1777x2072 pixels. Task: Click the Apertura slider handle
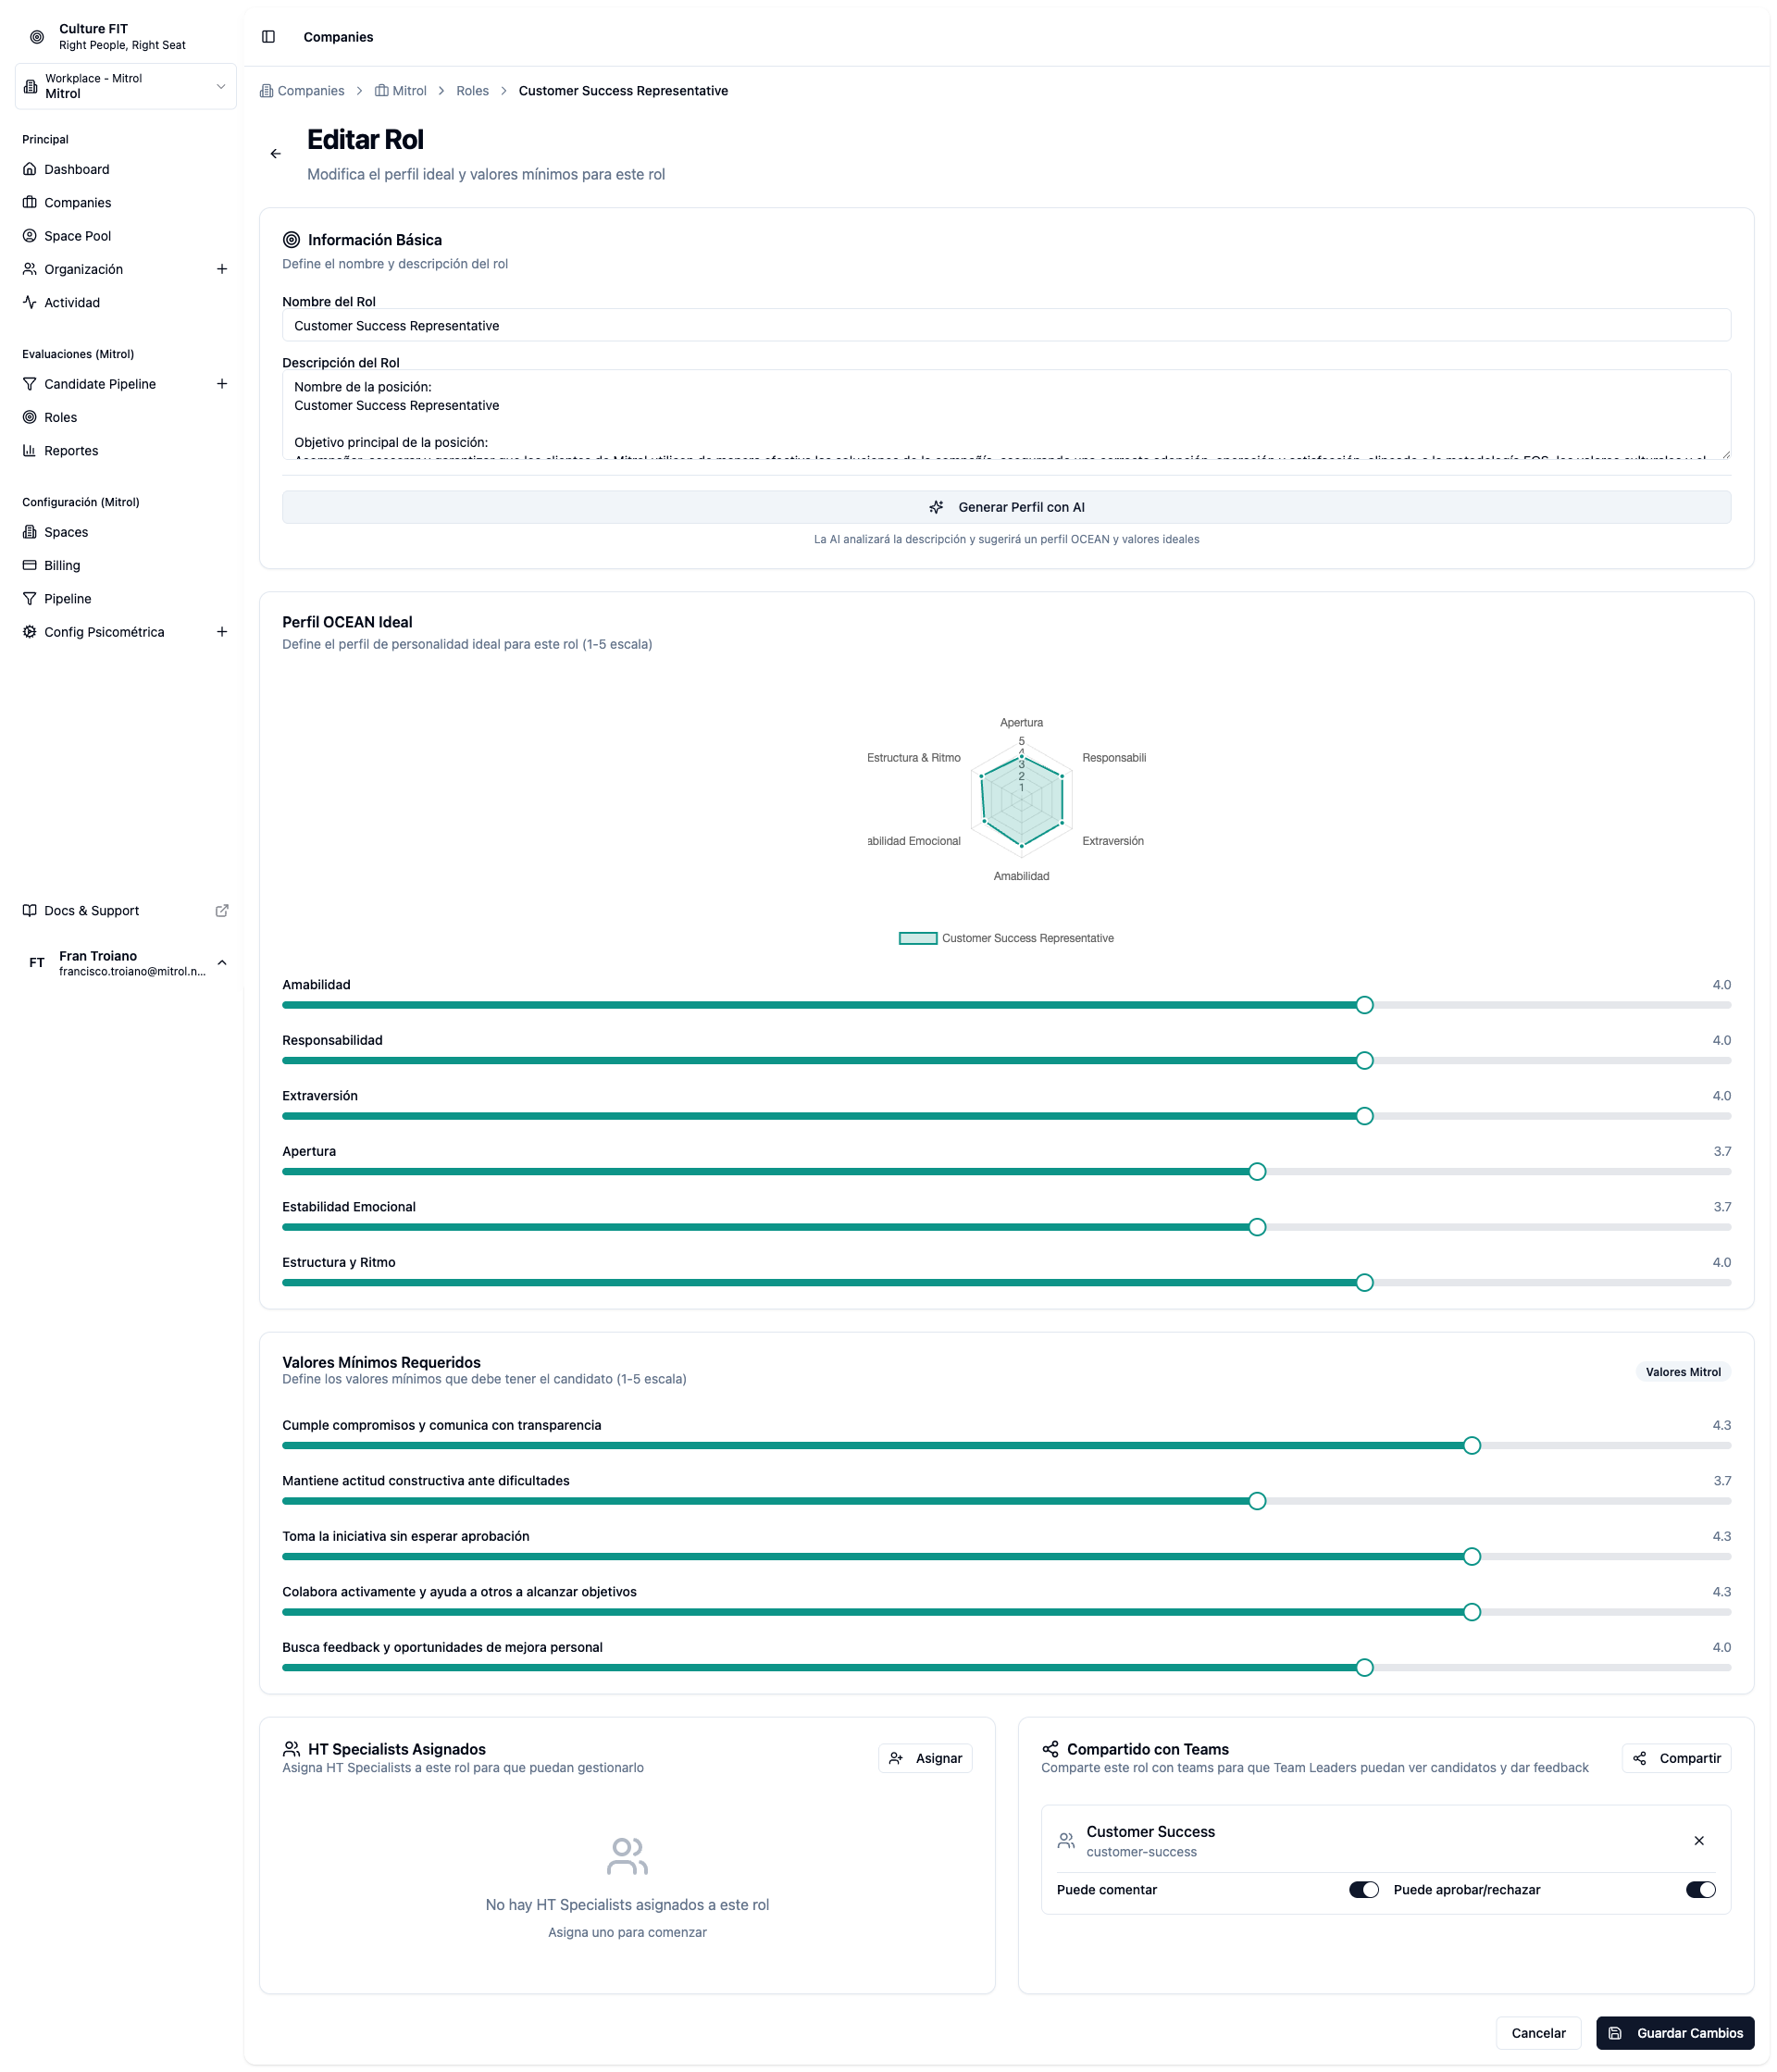click(1257, 1172)
